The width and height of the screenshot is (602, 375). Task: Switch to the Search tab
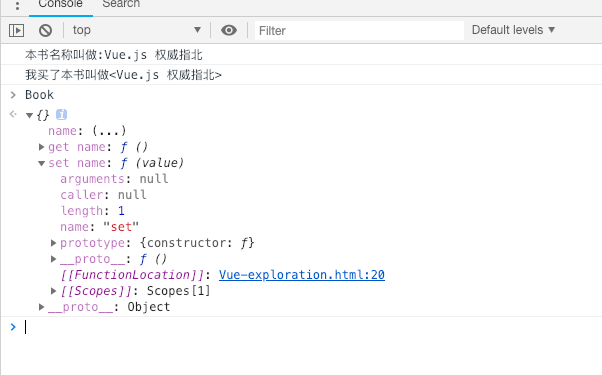click(121, 5)
